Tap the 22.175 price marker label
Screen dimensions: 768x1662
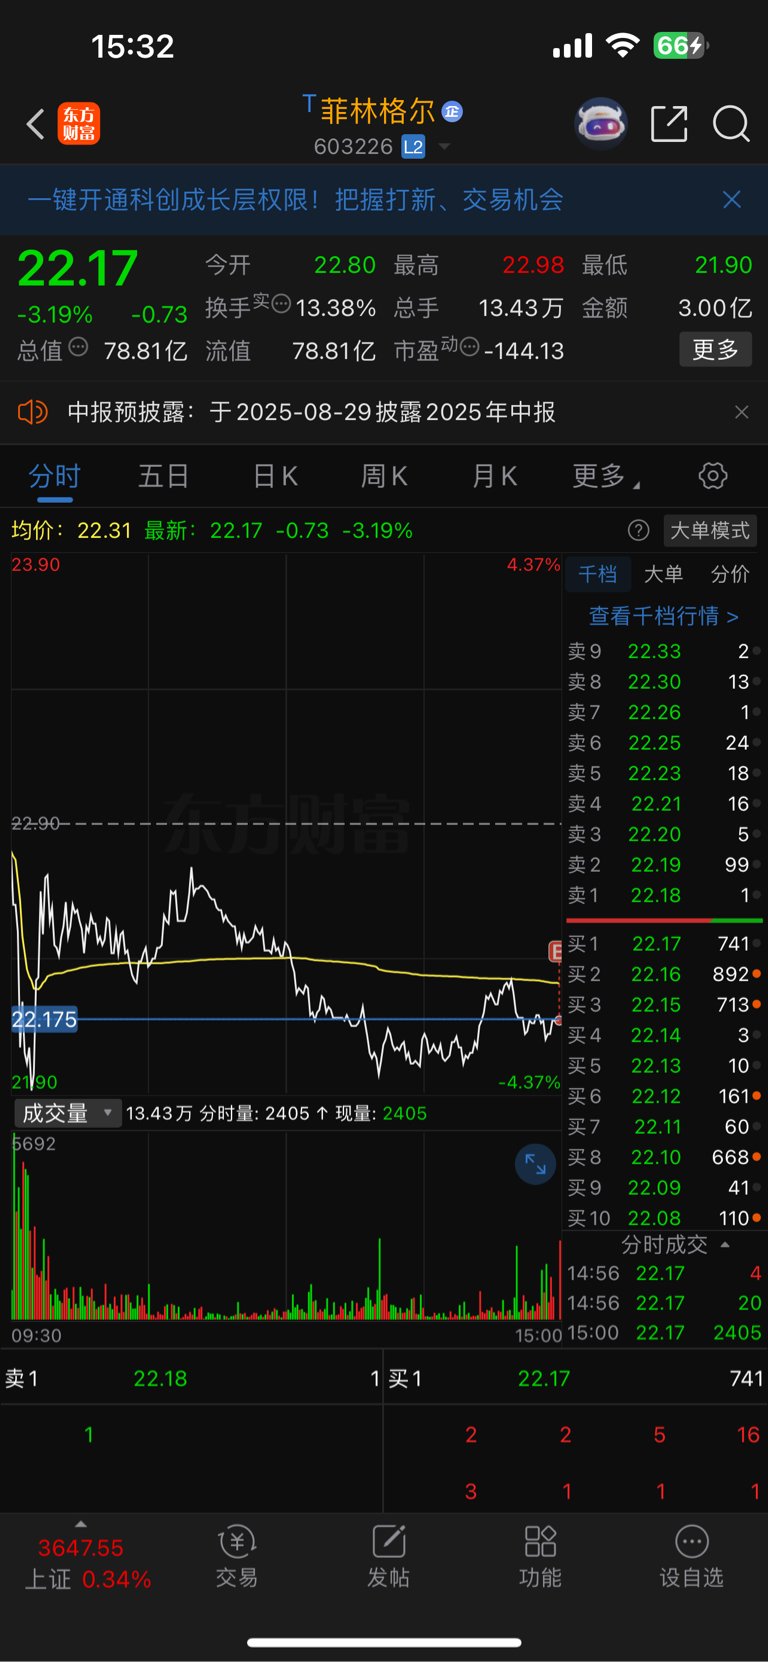point(44,1020)
